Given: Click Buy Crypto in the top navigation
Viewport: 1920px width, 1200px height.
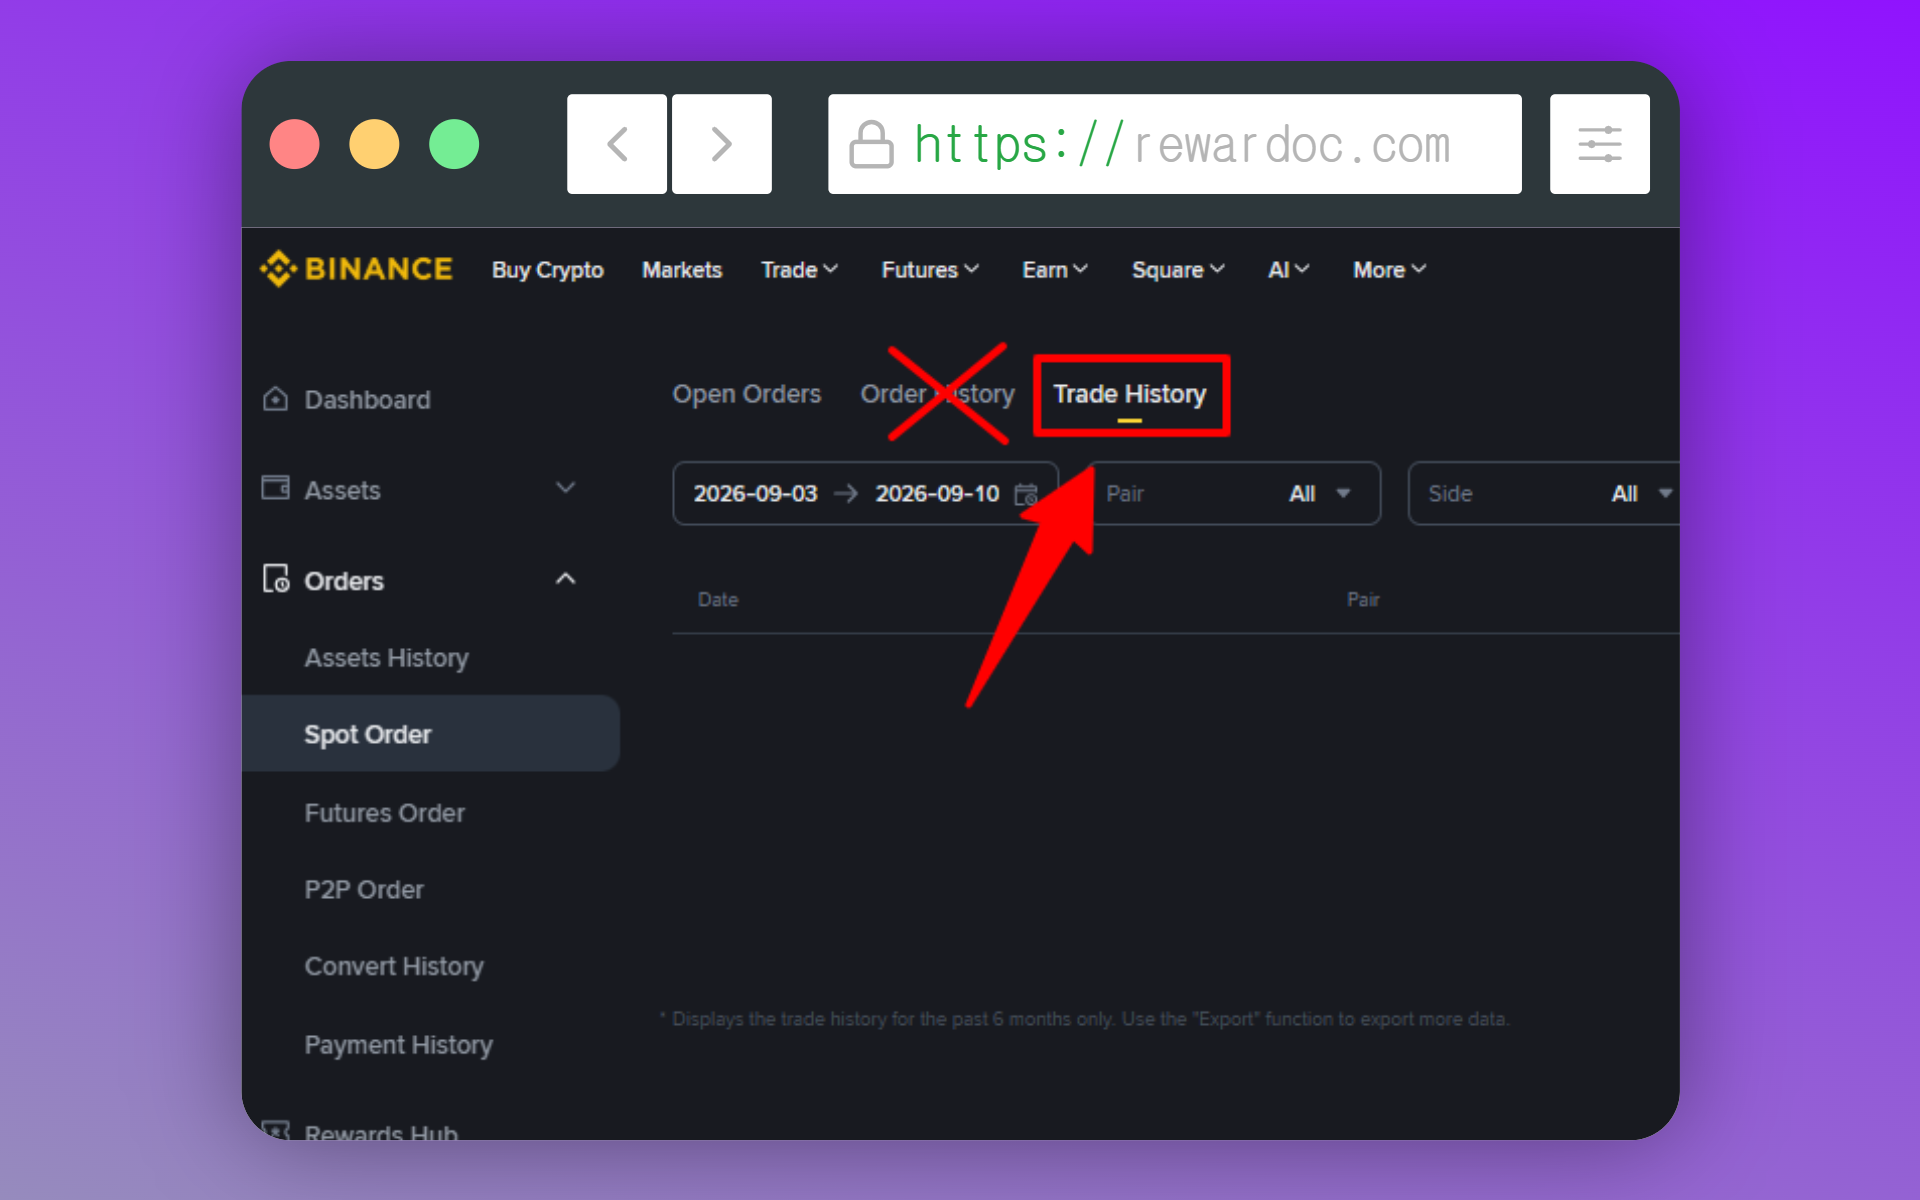Looking at the screenshot, I should click(x=548, y=270).
